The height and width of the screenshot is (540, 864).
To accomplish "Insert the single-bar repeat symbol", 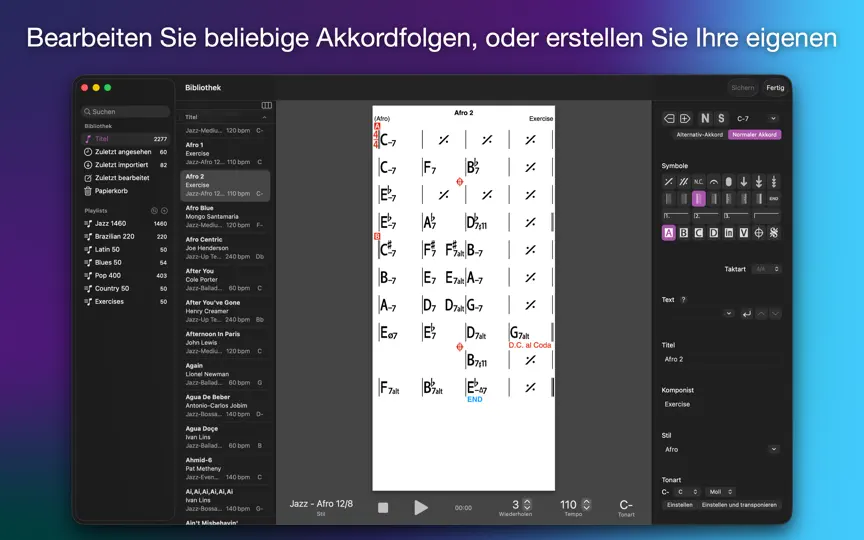I will [x=668, y=182].
